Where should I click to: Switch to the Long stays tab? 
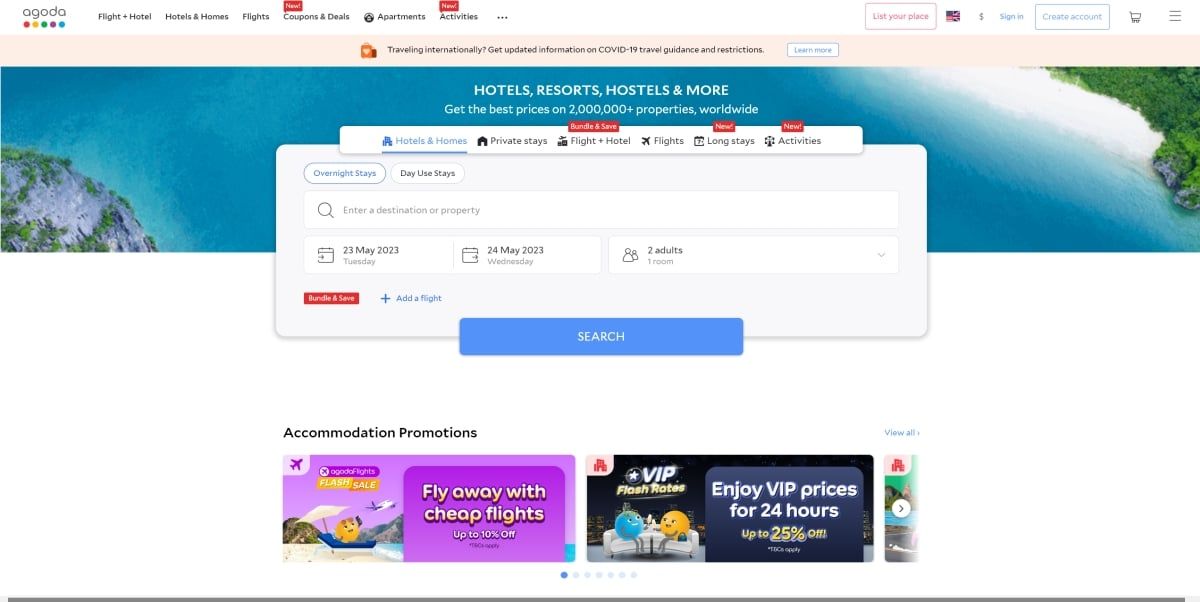724,141
